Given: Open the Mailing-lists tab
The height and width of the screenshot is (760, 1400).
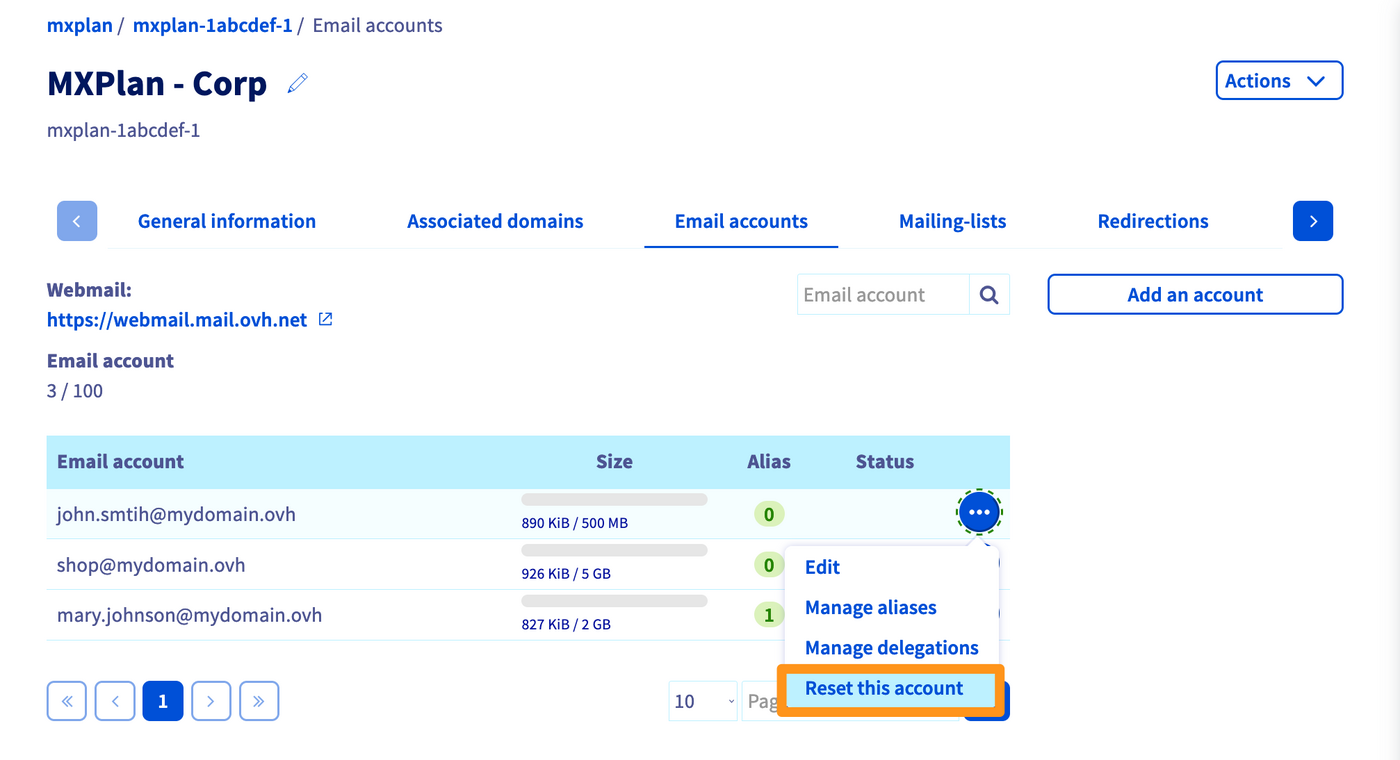Looking at the screenshot, I should point(952,221).
